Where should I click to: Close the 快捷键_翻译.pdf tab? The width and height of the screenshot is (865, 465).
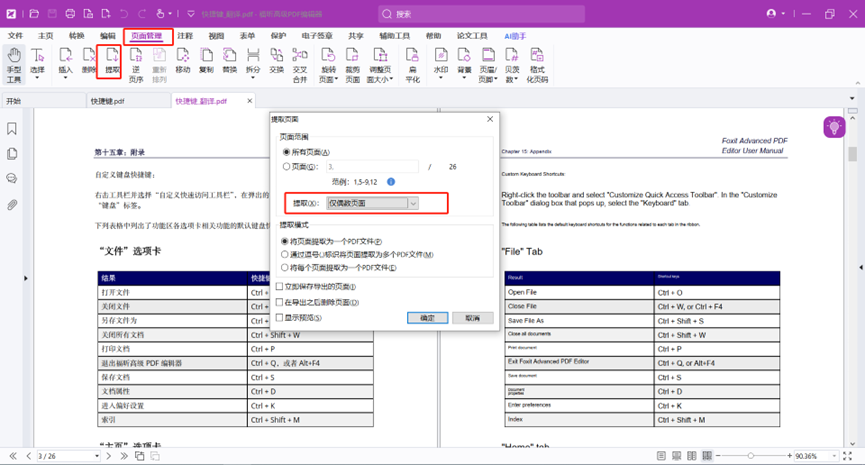pos(250,101)
